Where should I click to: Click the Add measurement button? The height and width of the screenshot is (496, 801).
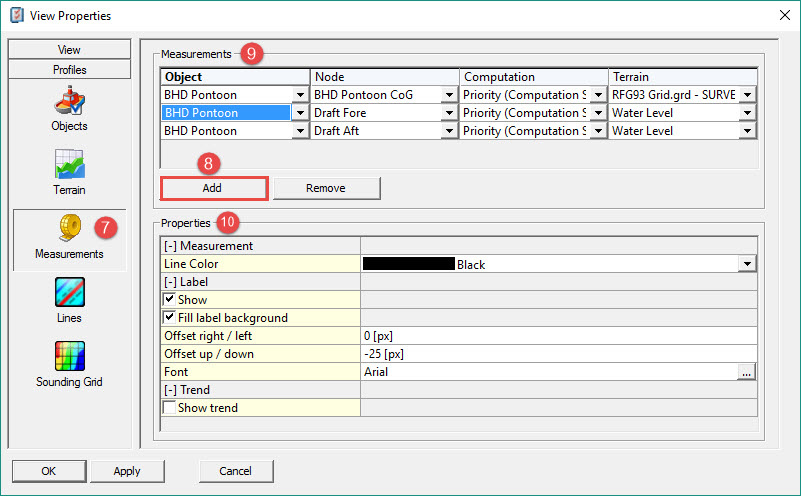click(214, 188)
